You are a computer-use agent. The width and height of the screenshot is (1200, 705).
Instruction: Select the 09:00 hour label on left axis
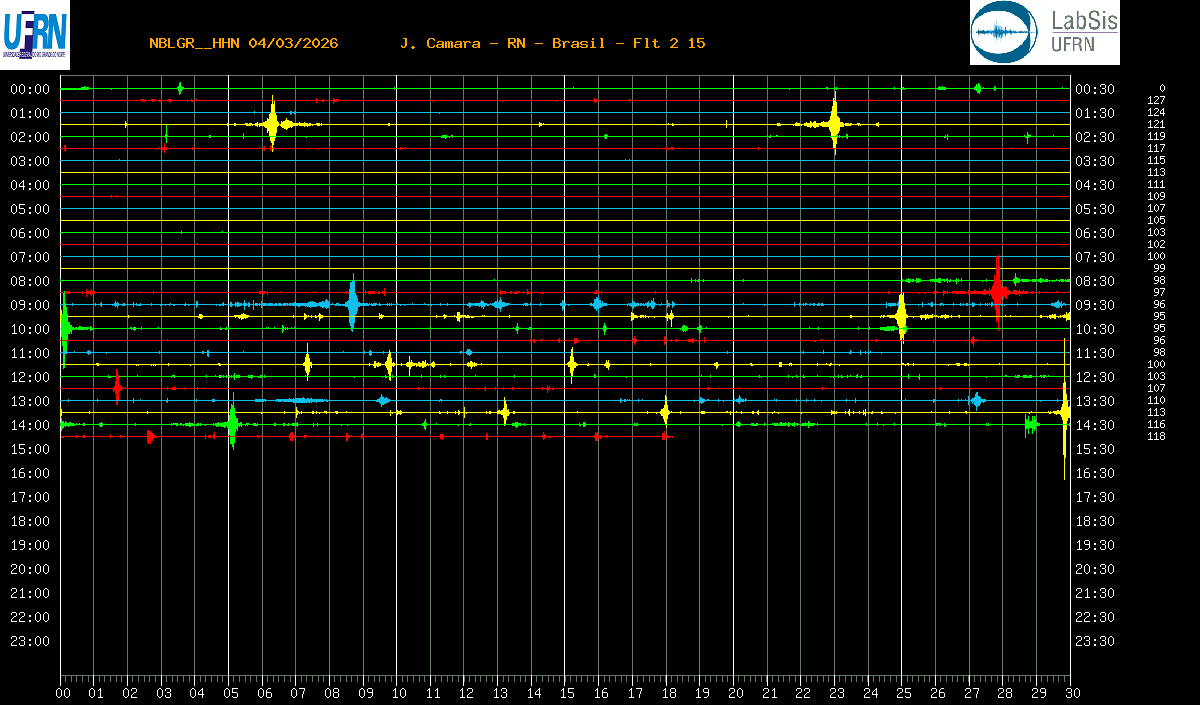(x=30, y=305)
